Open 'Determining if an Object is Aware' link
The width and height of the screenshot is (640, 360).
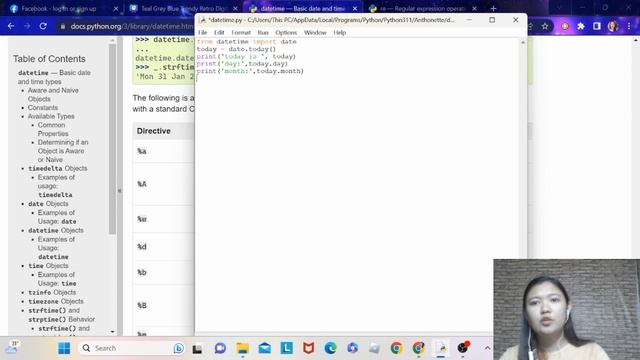point(63,151)
